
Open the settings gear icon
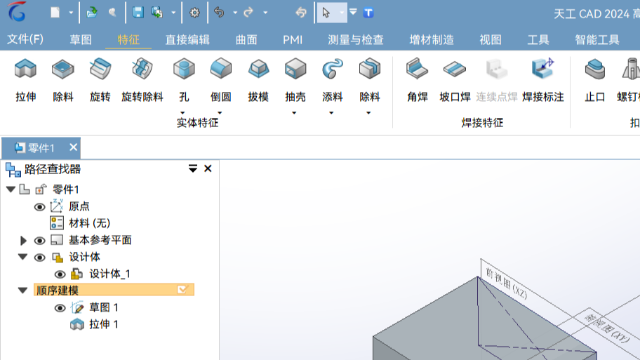point(195,13)
